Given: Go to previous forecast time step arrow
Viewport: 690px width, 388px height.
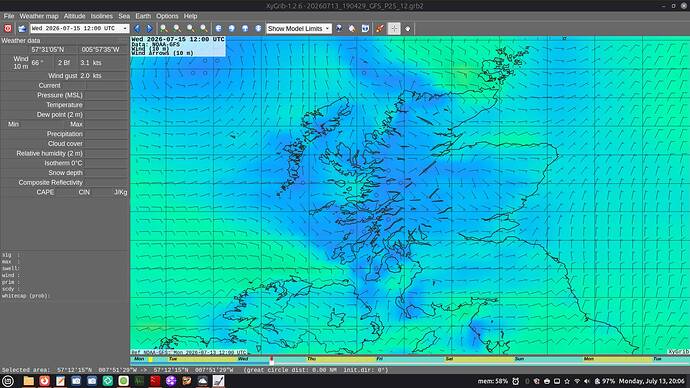Looking at the screenshot, I should [x=137, y=28].
